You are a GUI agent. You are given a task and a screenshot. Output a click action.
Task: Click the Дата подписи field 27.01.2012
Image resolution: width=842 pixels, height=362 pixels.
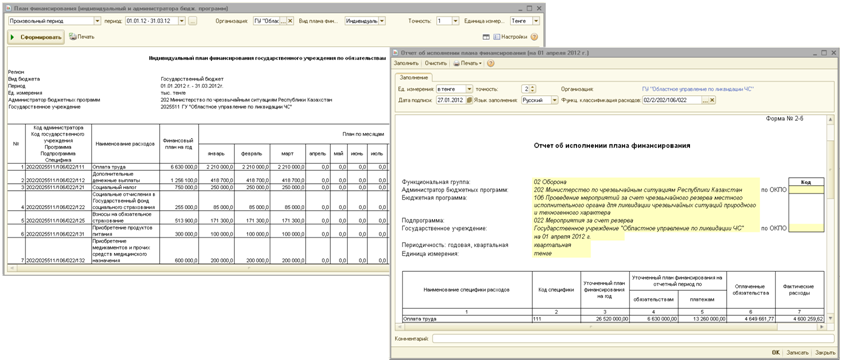coord(450,100)
